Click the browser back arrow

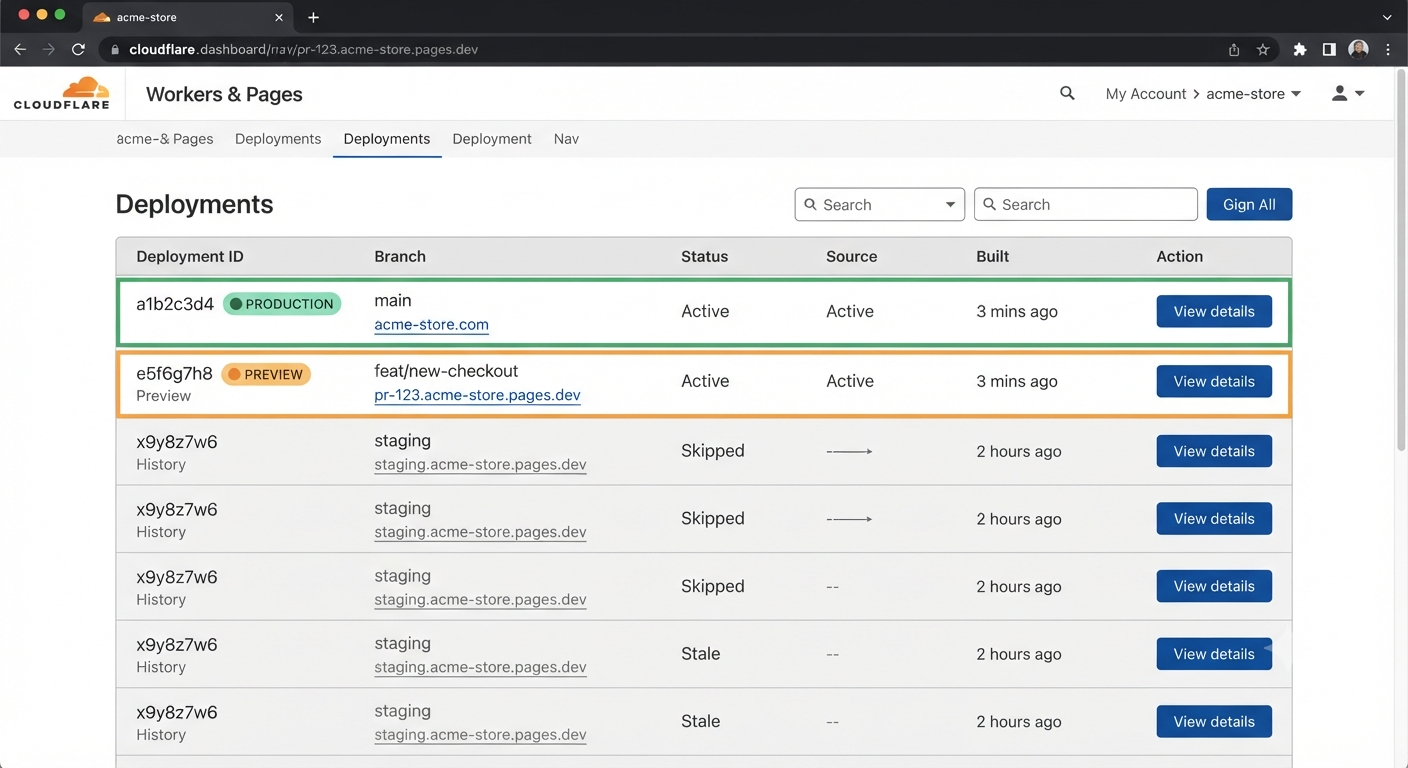20,49
